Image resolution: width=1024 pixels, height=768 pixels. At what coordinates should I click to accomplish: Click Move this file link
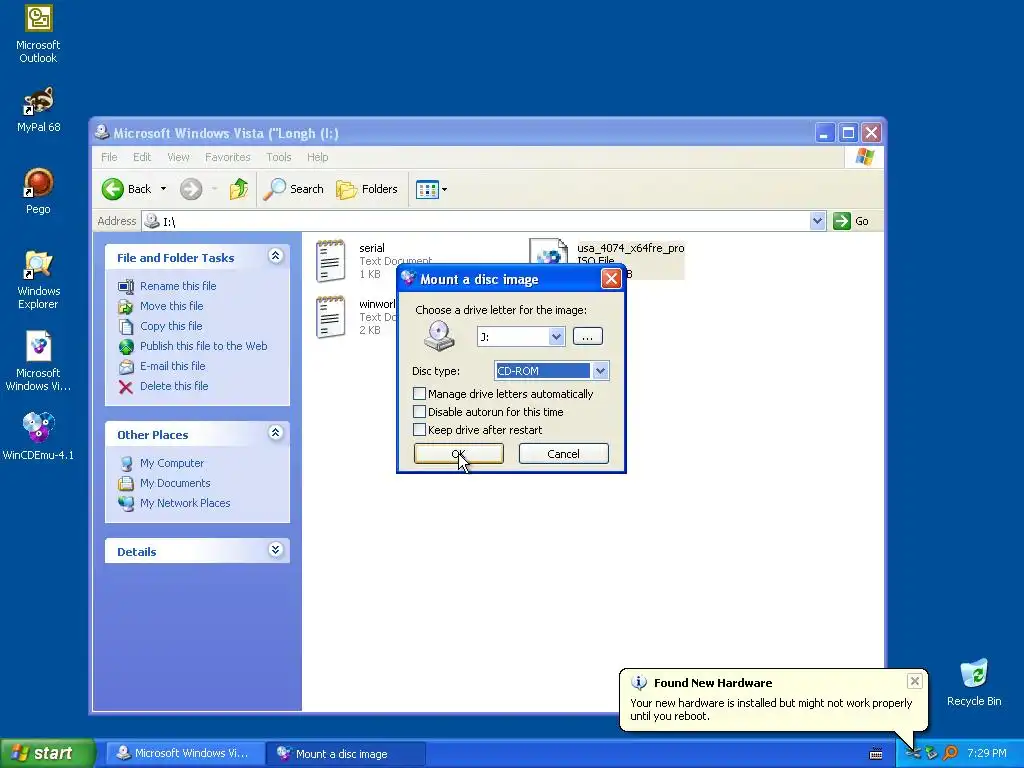tap(172, 306)
